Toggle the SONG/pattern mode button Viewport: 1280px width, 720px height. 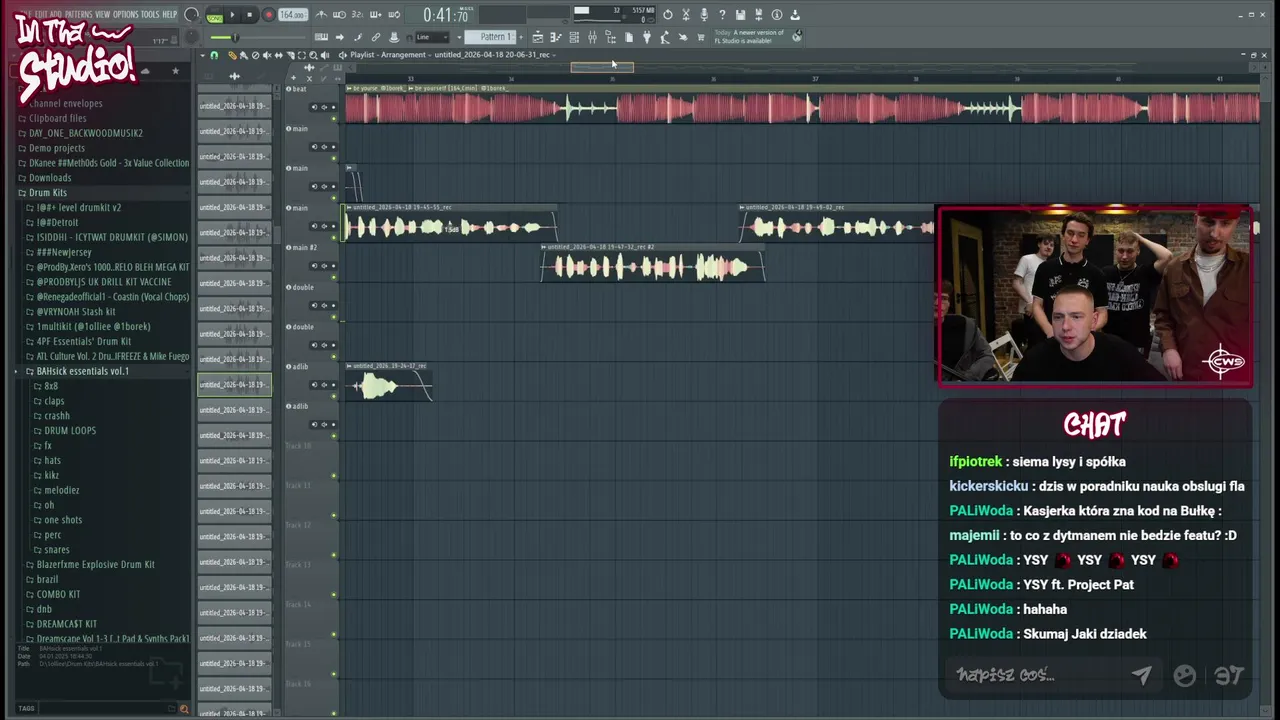point(215,17)
